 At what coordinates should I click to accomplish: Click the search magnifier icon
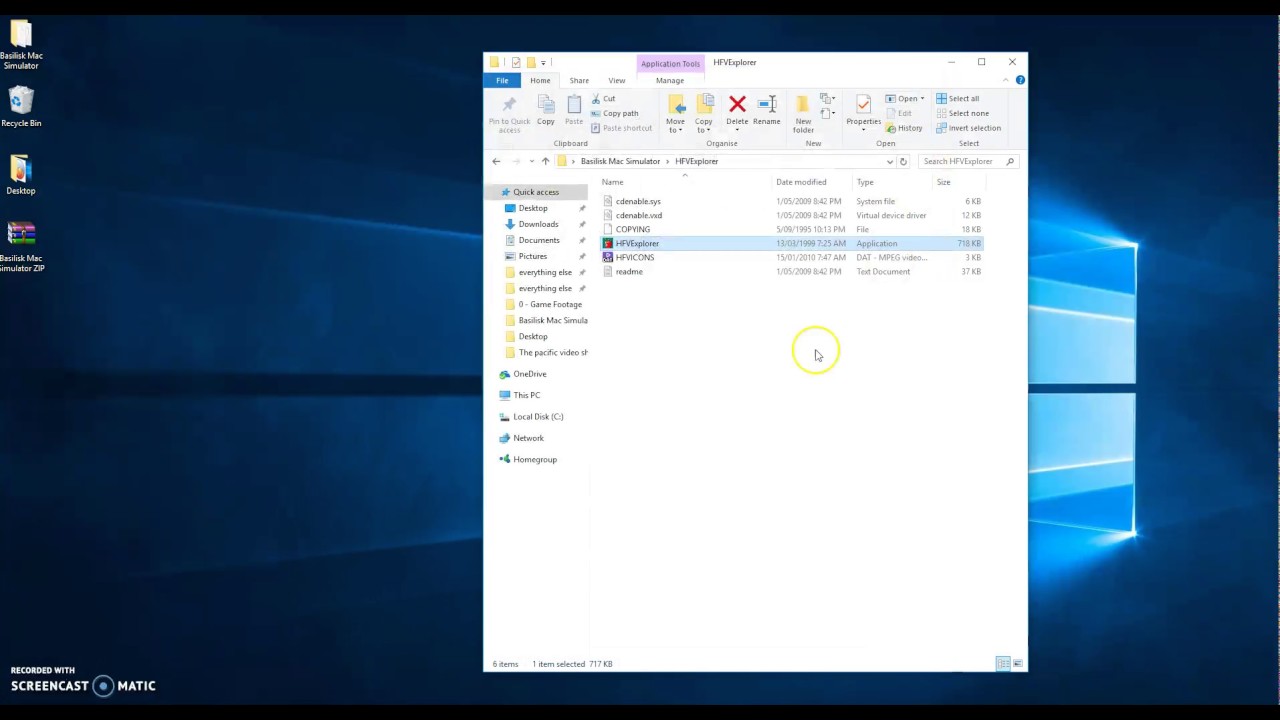tap(1010, 161)
